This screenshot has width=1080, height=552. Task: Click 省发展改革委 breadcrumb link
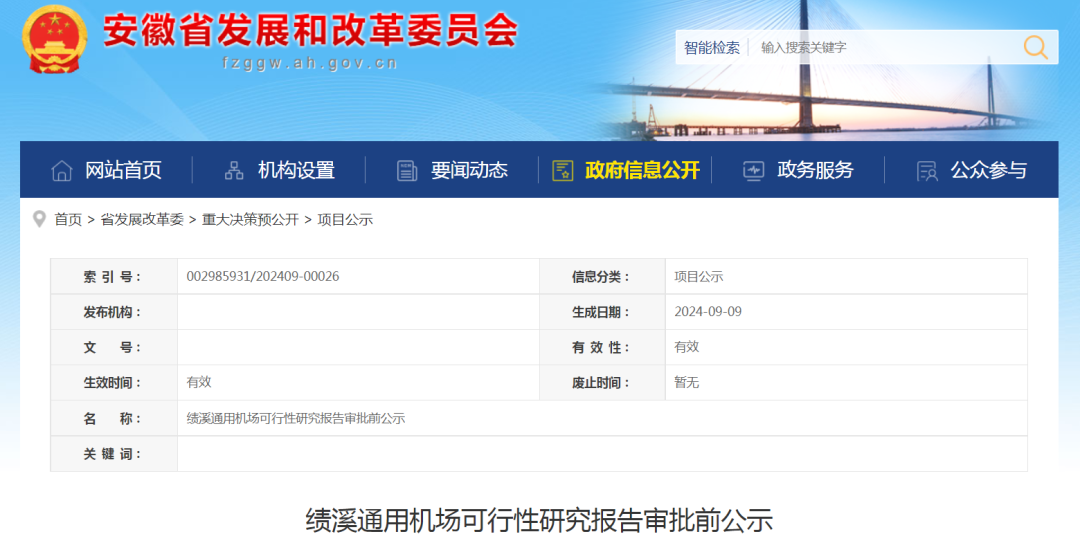coord(142,220)
